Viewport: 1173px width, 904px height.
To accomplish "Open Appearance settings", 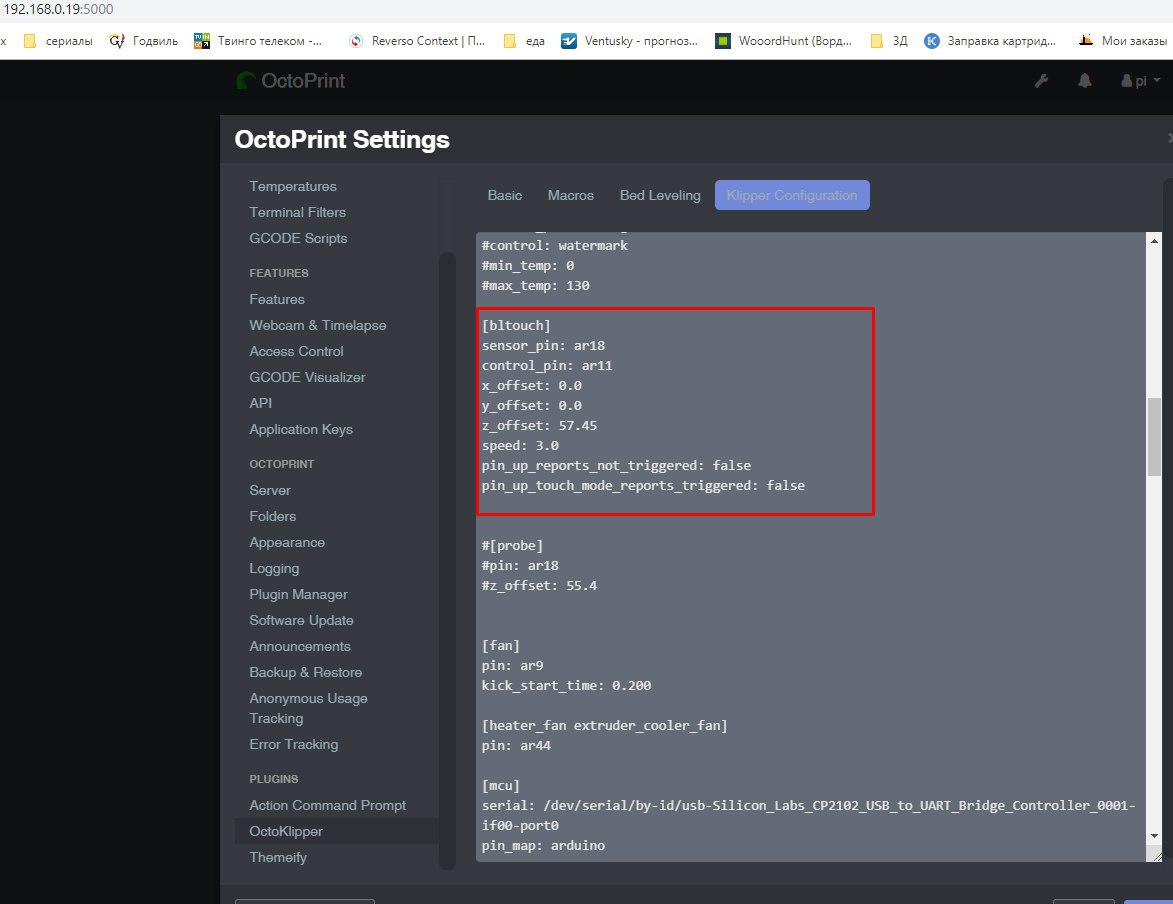I will click(287, 543).
